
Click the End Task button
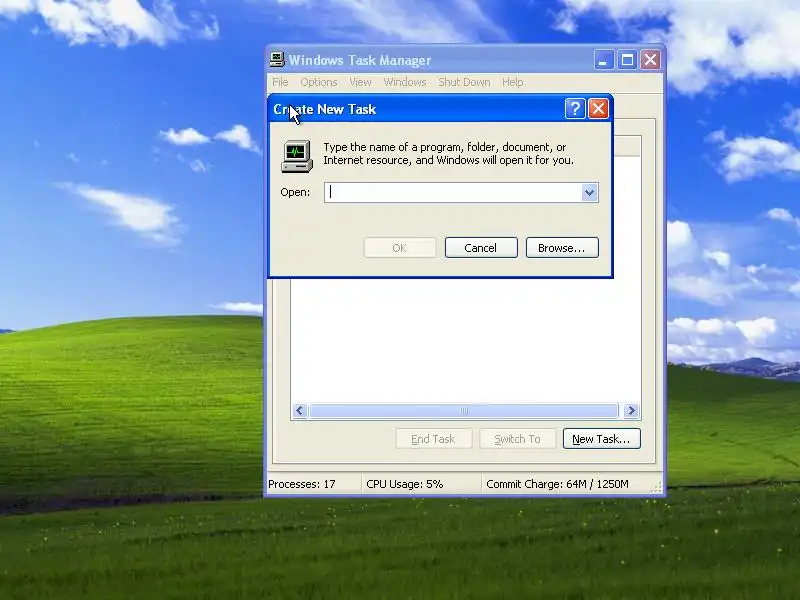[434, 439]
